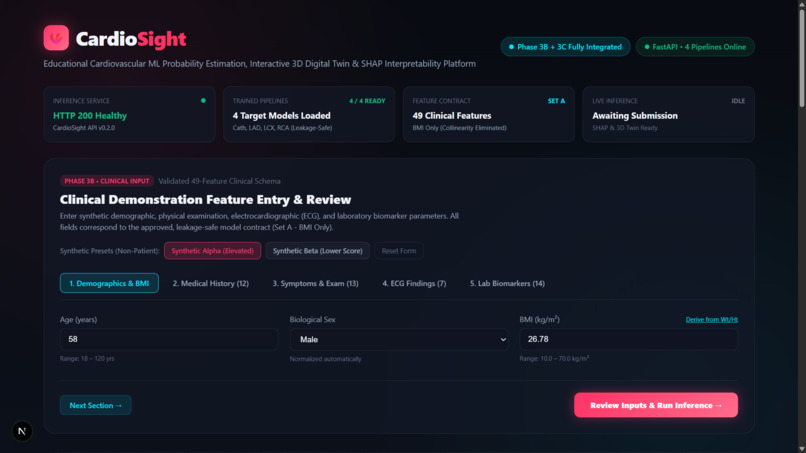Click the Awaiting Submission status text
Screen dimensions: 806x453
(x=635, y=116)
